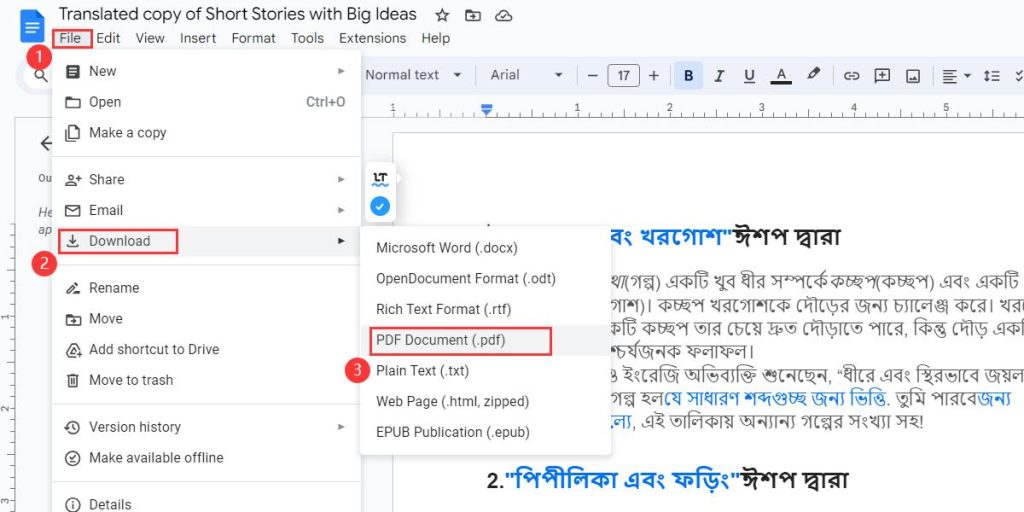The image size is (1024, 512).
Task: Download as Rich Text Format (.rtf)
Action: pyautogui.click(x=485, y=310)
